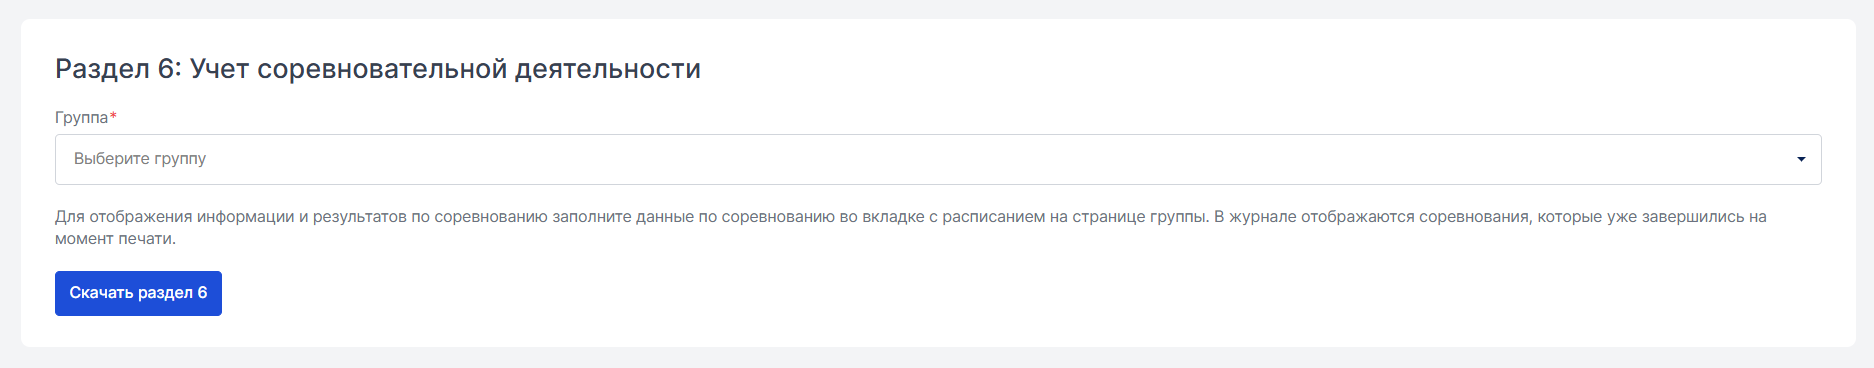Expand the group selection combo box
The width and height of the screenshot is (1874, 368).
(x=938, y=159)
